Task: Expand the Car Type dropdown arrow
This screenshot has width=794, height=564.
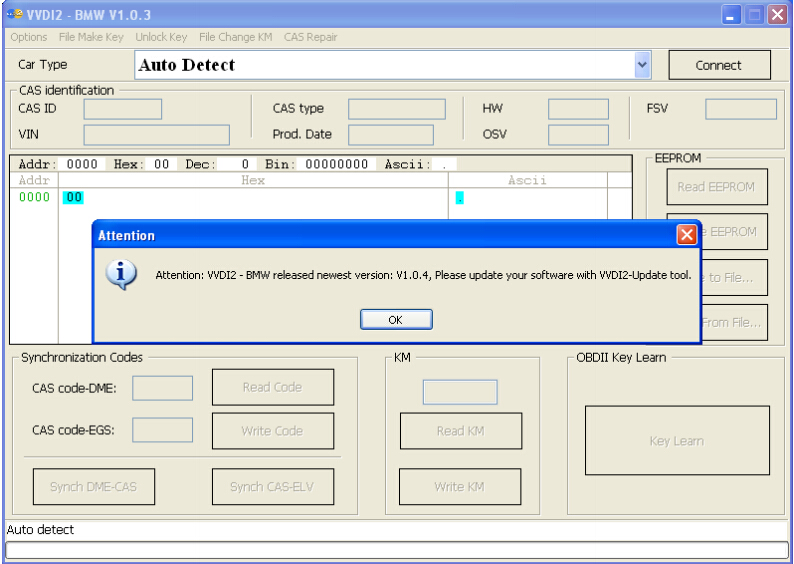Action: click(642, 65)
